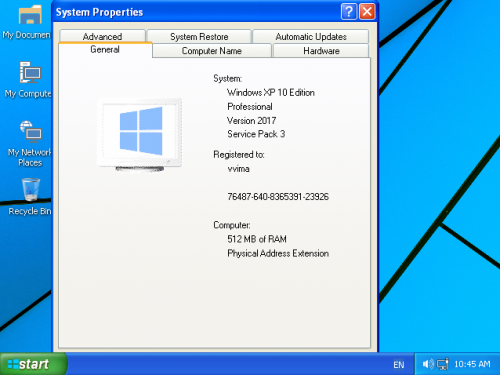Viewport: 500px width, 375px height.
Task: Click the EN language indicator
Action: pos(399,365)
